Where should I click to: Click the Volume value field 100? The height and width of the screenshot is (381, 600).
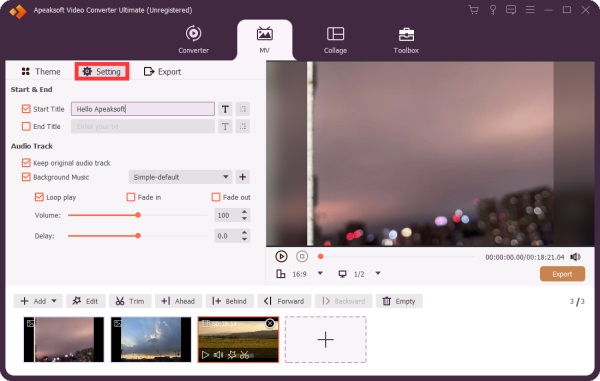227,215
